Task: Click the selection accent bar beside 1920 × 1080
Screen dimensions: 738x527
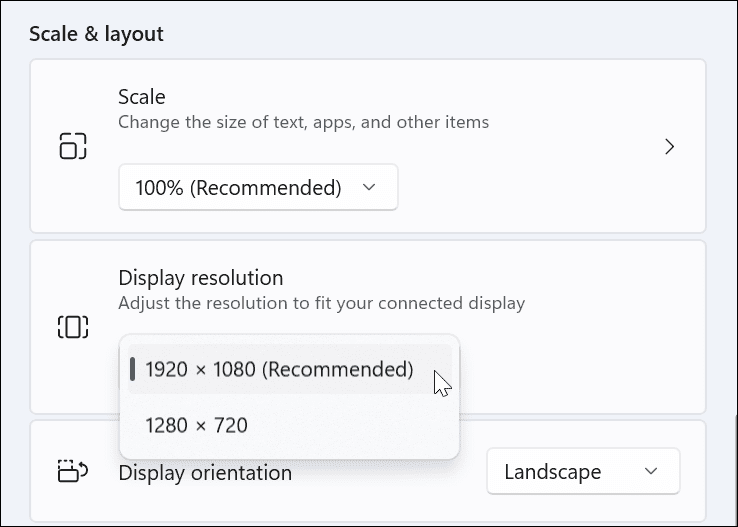Action: 133,369
